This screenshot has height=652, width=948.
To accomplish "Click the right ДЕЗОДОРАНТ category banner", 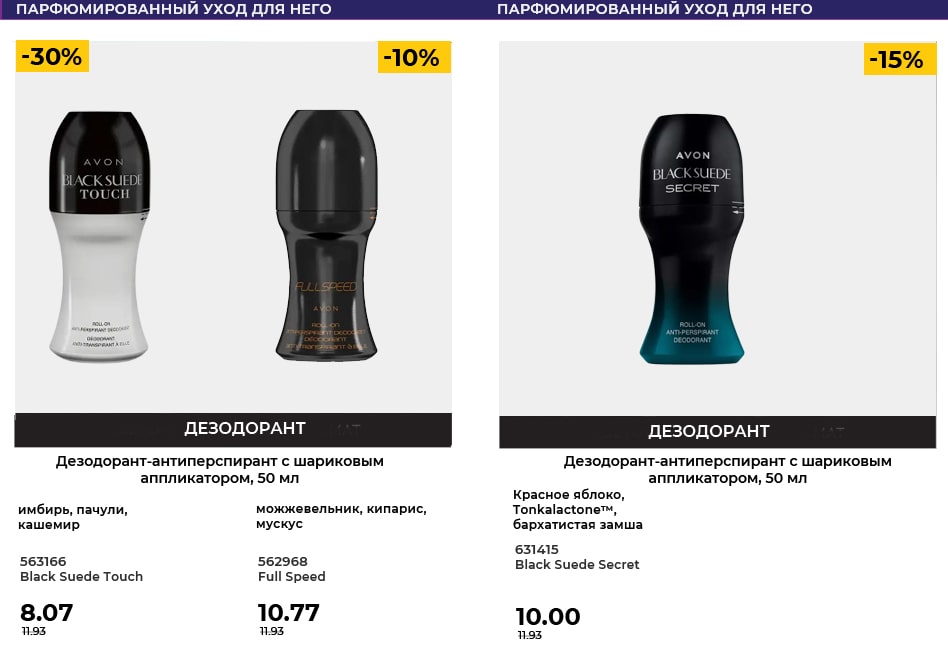I will (709, 431).
